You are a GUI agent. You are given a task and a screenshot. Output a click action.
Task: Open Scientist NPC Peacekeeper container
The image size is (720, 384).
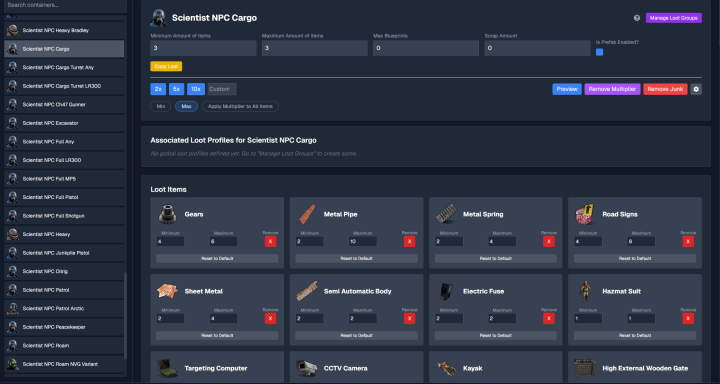point(64,327)
